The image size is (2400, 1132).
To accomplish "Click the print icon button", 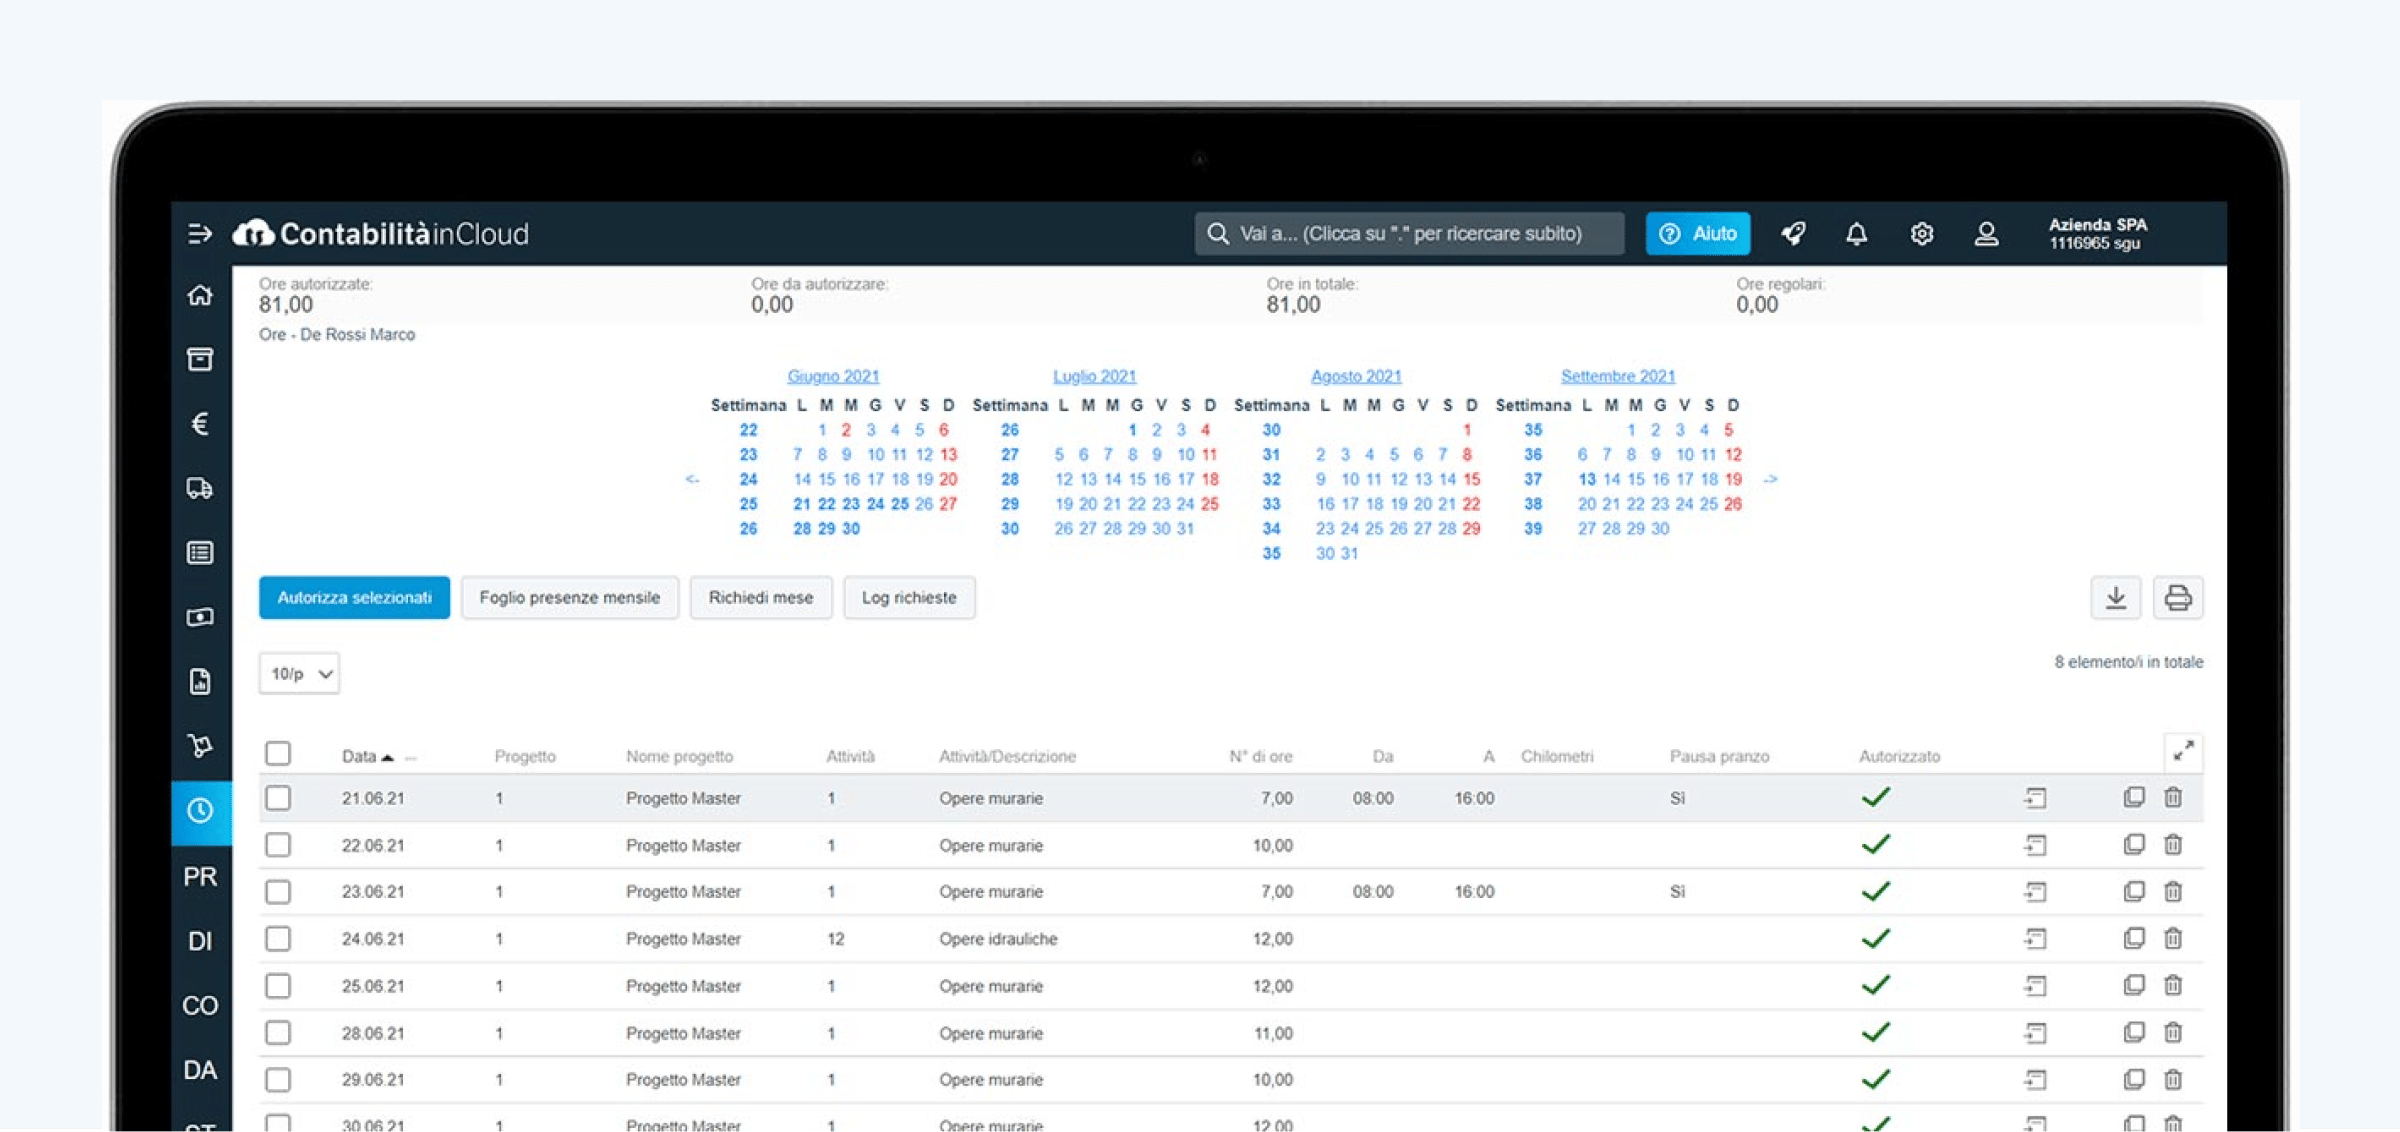I will 2178,598.
